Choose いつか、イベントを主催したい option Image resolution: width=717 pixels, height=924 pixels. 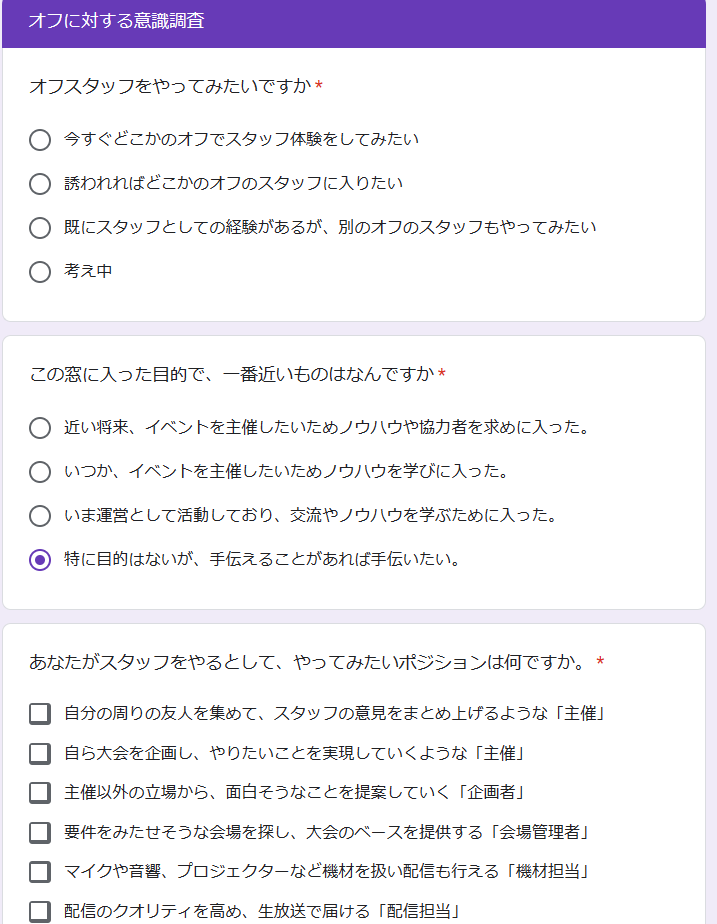(x=40, y=472)
